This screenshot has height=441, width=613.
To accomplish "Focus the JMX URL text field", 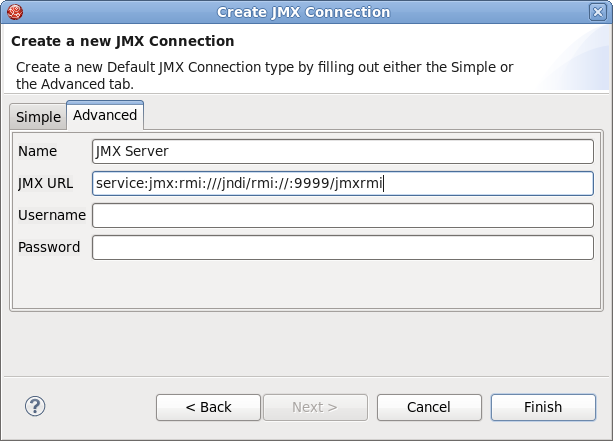I will (x=342, y=183).
